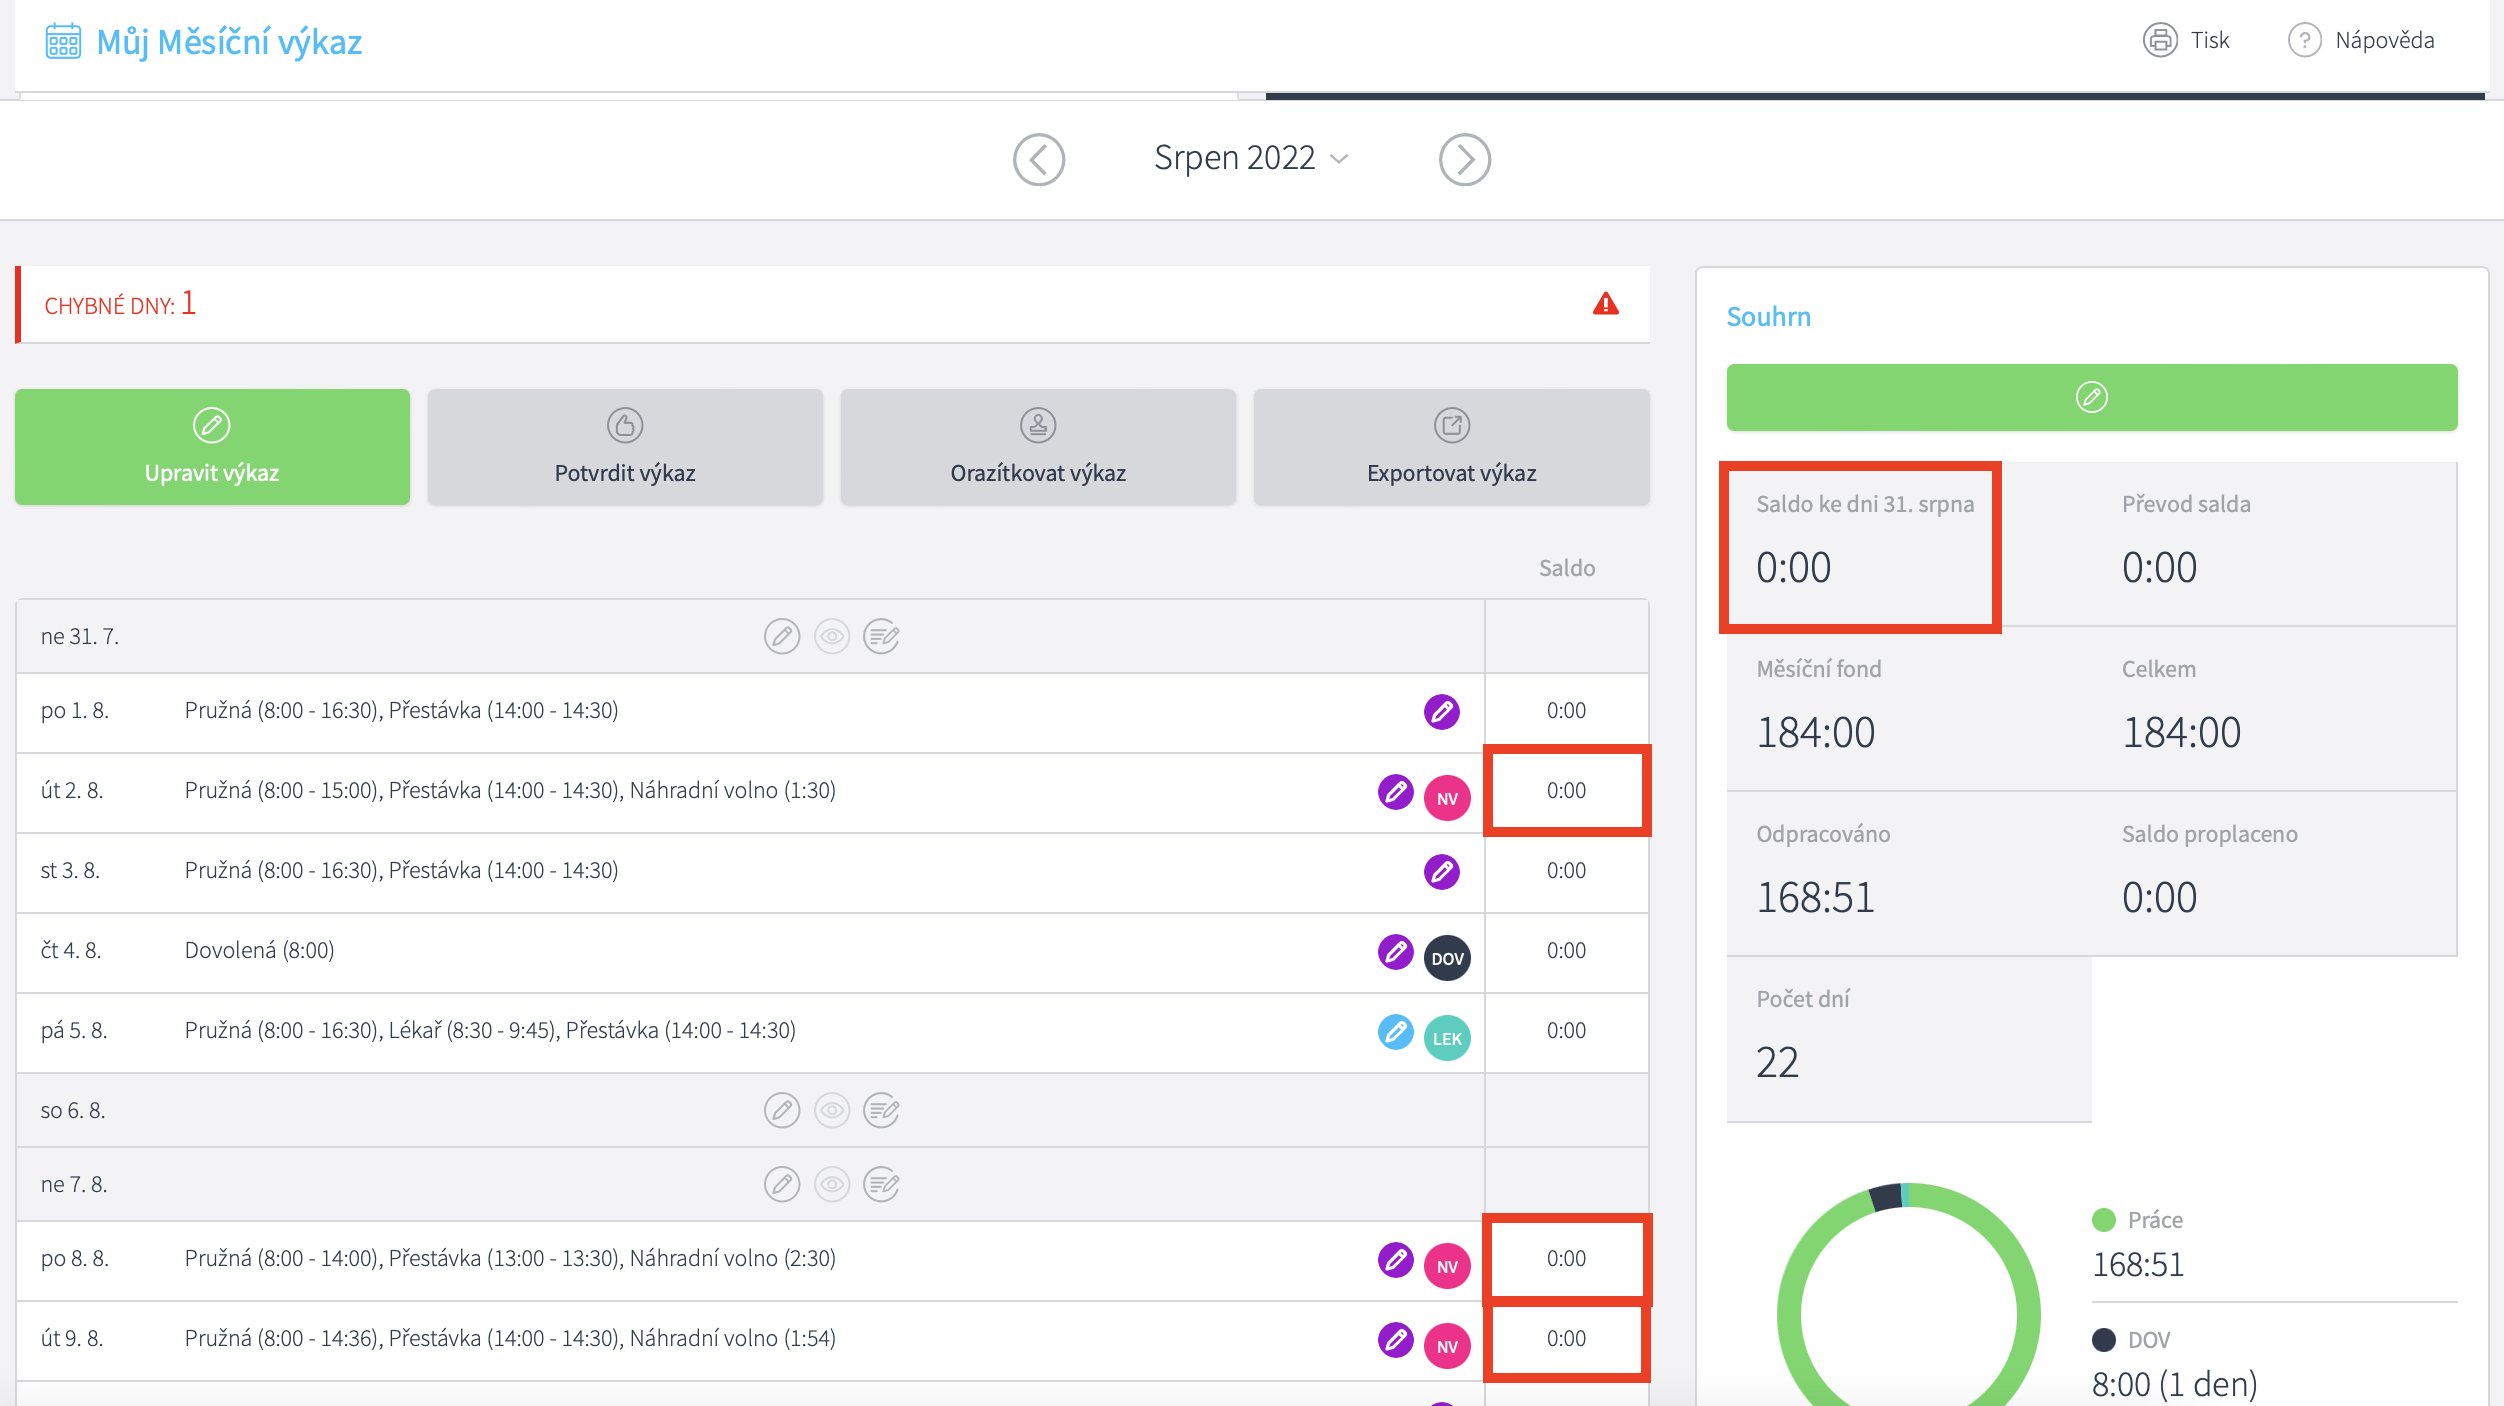Open note icon on so 6. 8. row
The width and height of the screenshot is (2504, 1406).
(x=881, y=1110)
